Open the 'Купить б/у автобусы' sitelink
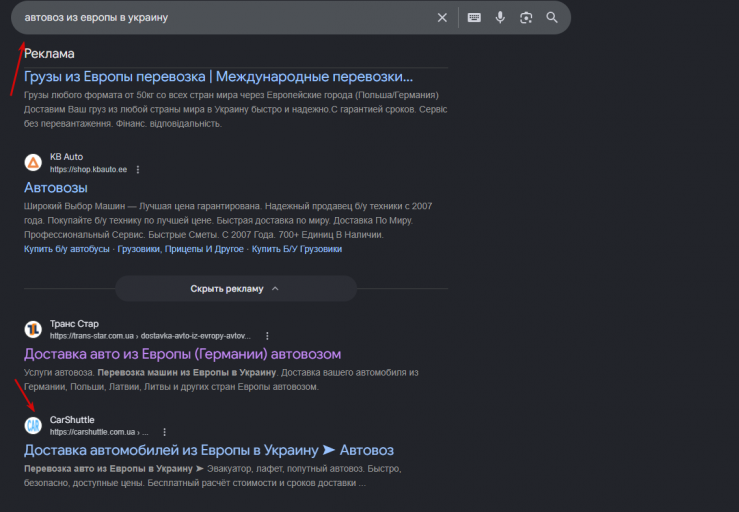Image resolution: width=739 pixels, height=512 pixels. (x=66, y=249)
